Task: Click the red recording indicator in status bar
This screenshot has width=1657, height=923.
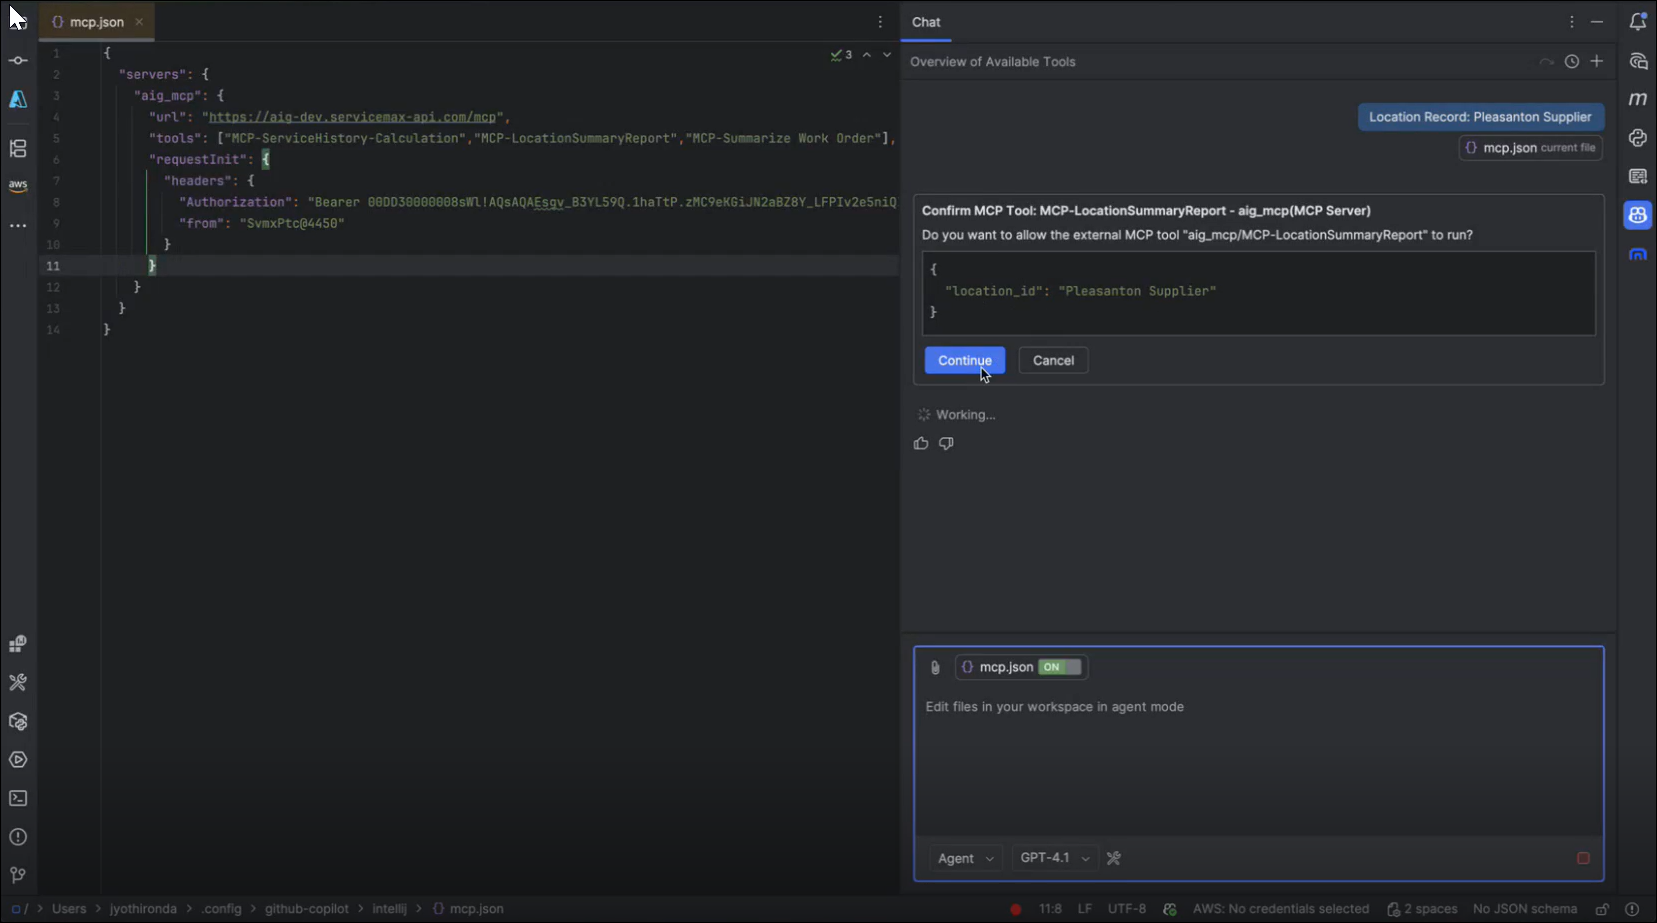Action: tap(1016, 909)
